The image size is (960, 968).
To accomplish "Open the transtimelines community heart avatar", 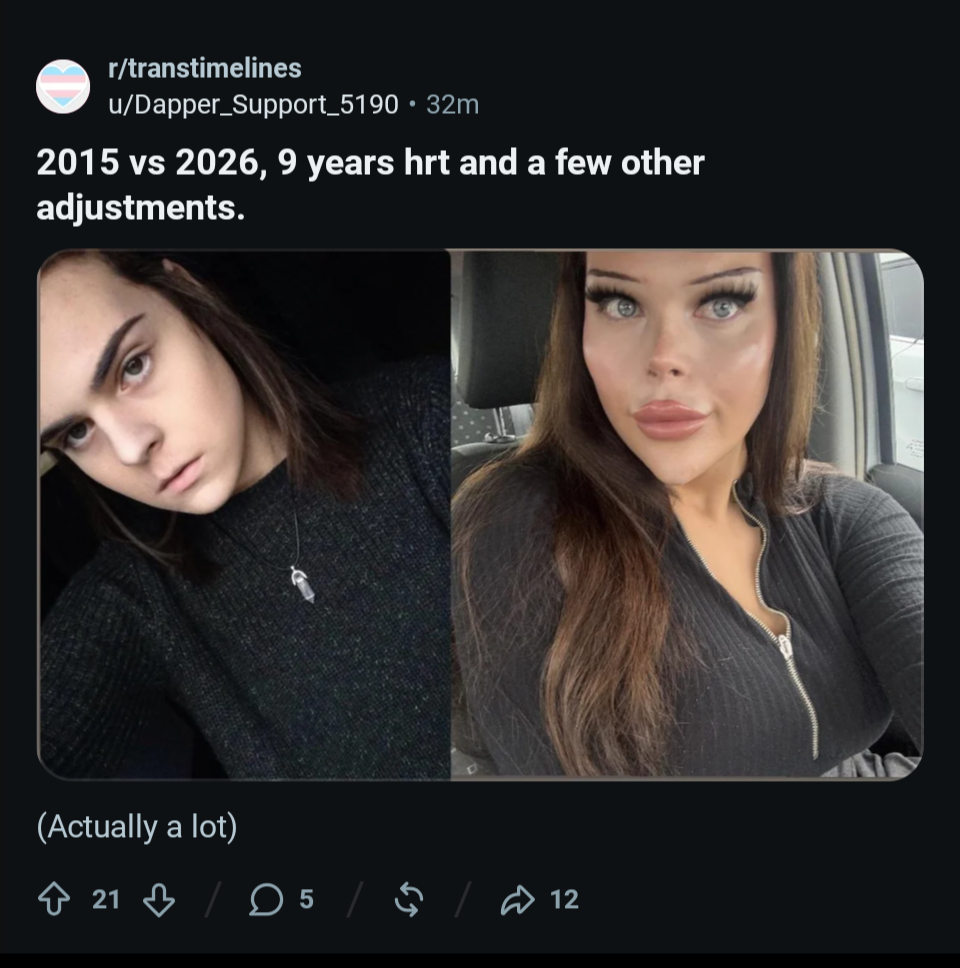I will (63, 86).
